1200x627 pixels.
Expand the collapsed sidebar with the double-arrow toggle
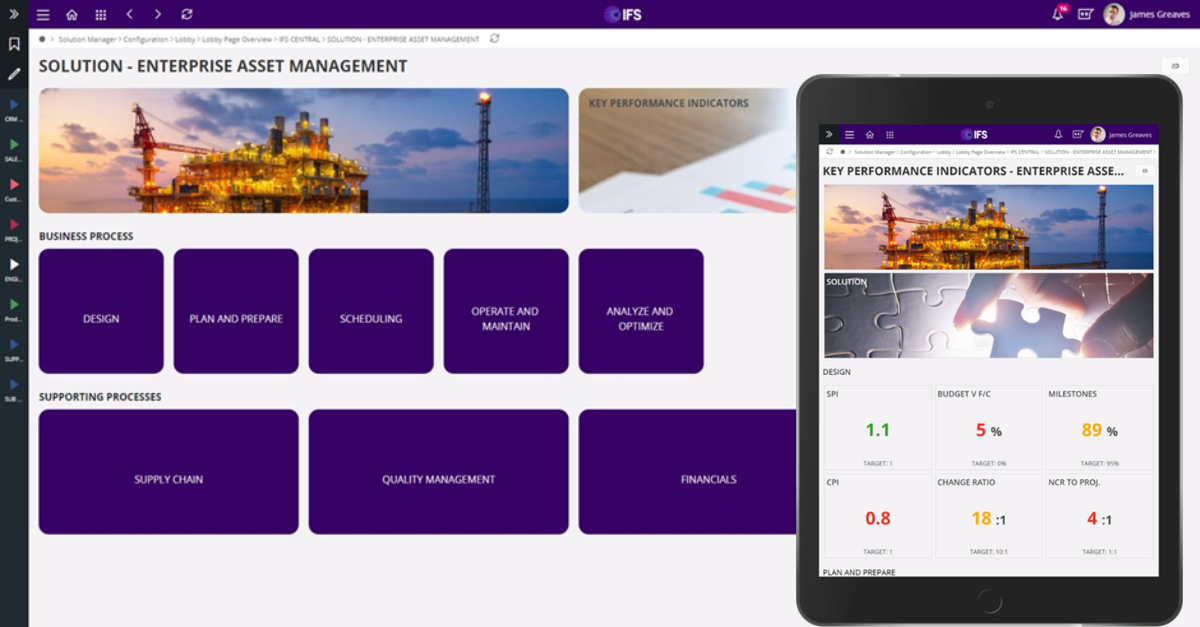pyautogui.click(x=13, y=15)
